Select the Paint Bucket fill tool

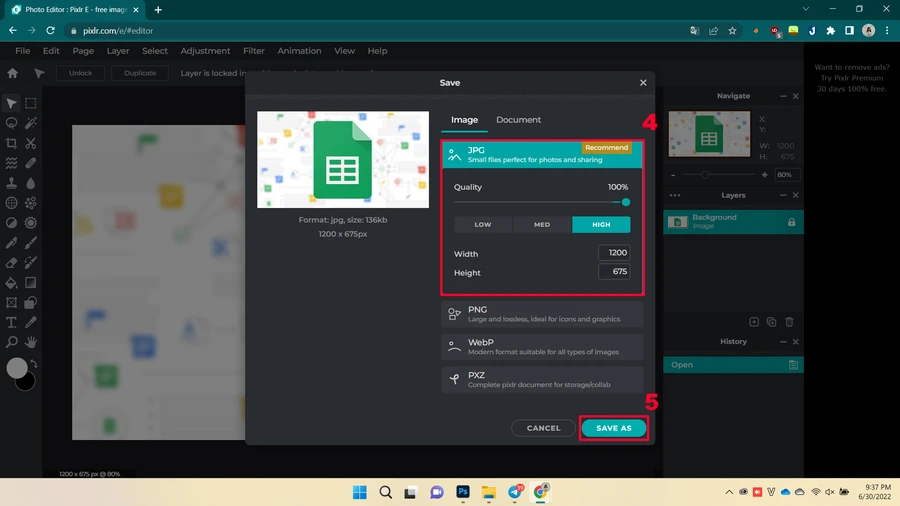11,283
